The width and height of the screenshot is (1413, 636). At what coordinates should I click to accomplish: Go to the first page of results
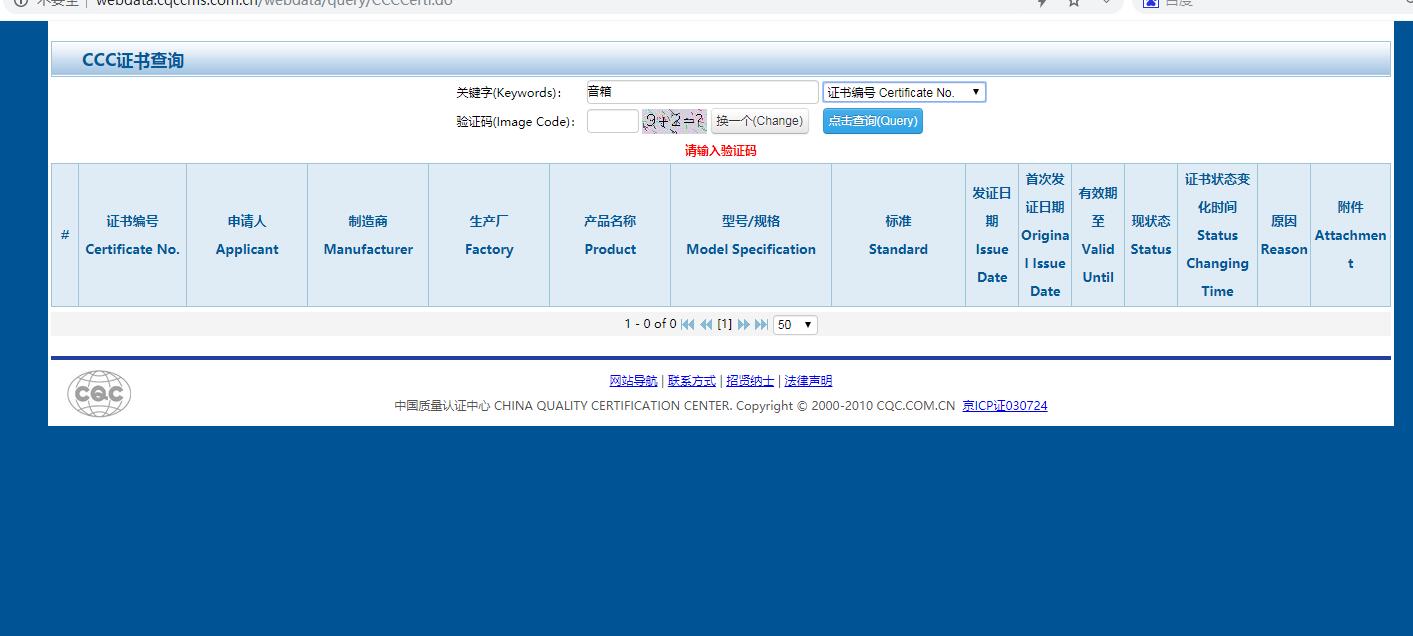pos(687,324)
